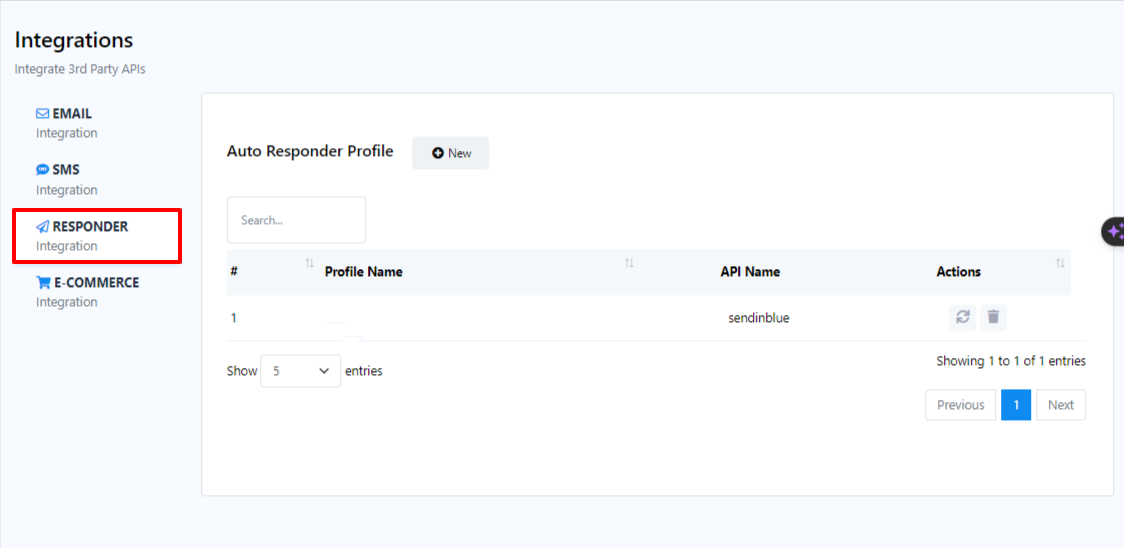Click the Profile Name header text
The height and width of the screenshot is (548, 1124).
click(x=364, y=272)
